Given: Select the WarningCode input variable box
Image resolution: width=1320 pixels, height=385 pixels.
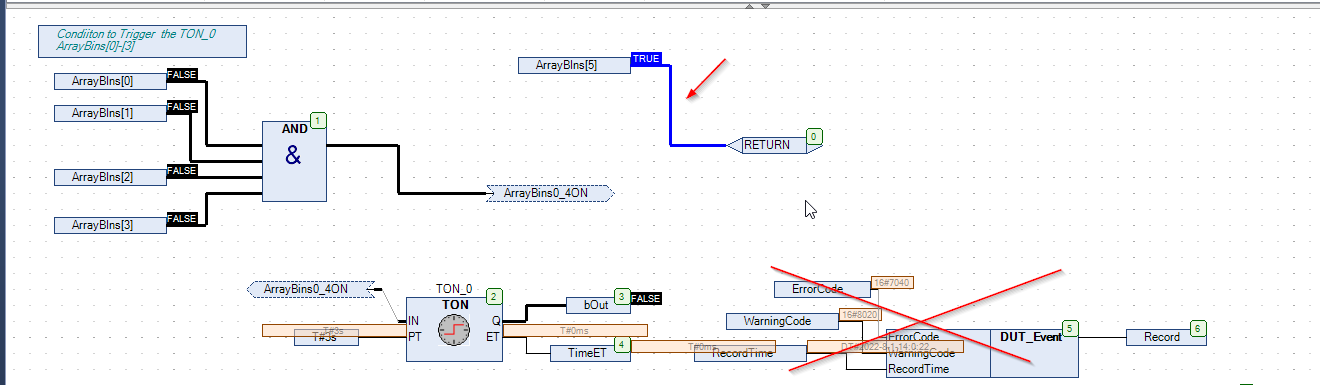Looking at the screenshot, I should (x=782, y=321).
